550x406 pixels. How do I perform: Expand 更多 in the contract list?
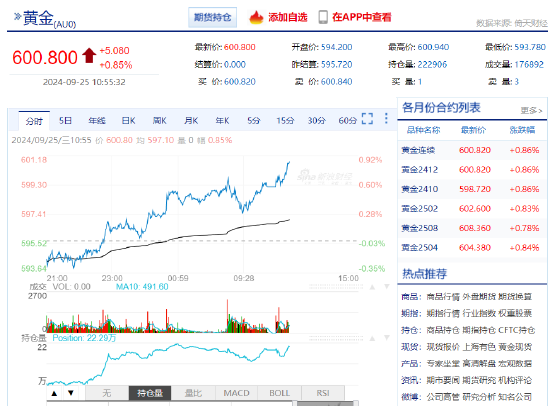pos(531,111)
